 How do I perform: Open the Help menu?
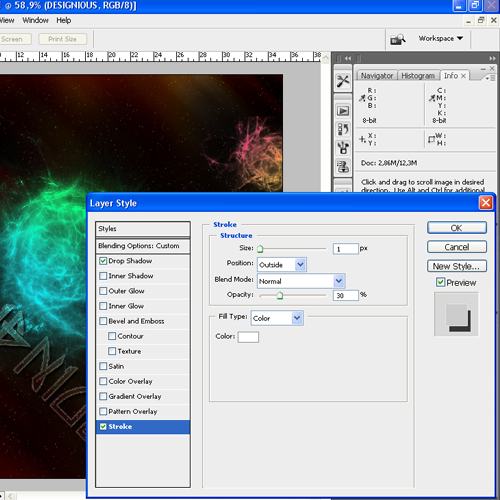tap(63, 20)
